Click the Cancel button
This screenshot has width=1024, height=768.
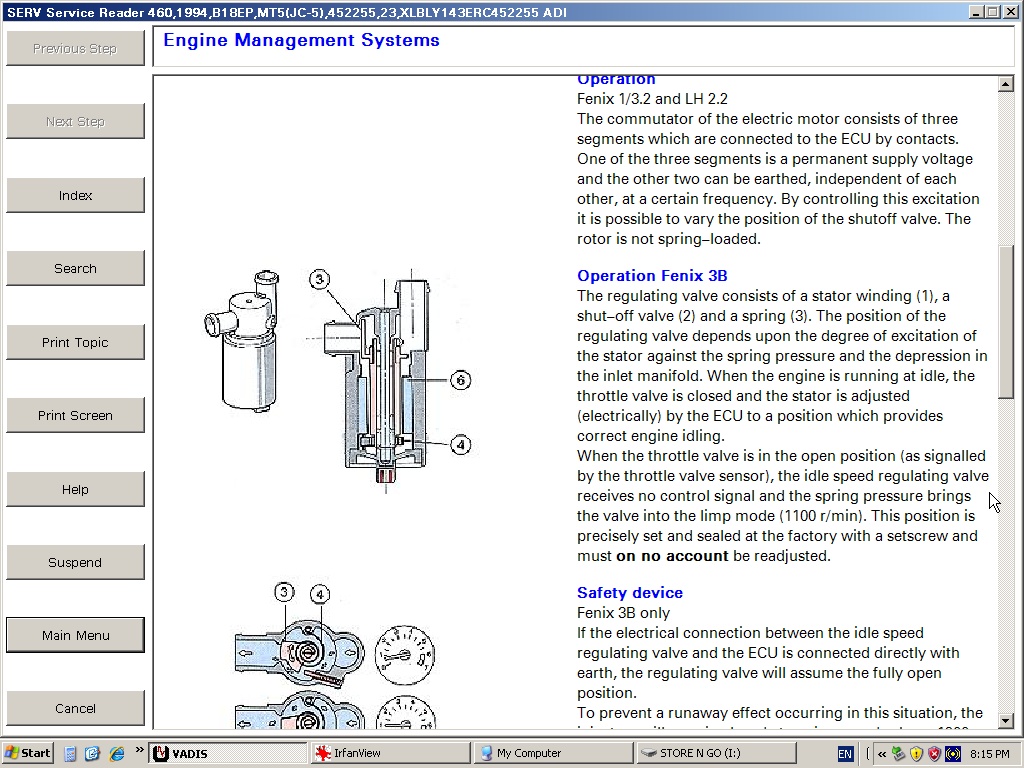click(x=75, y=709)
